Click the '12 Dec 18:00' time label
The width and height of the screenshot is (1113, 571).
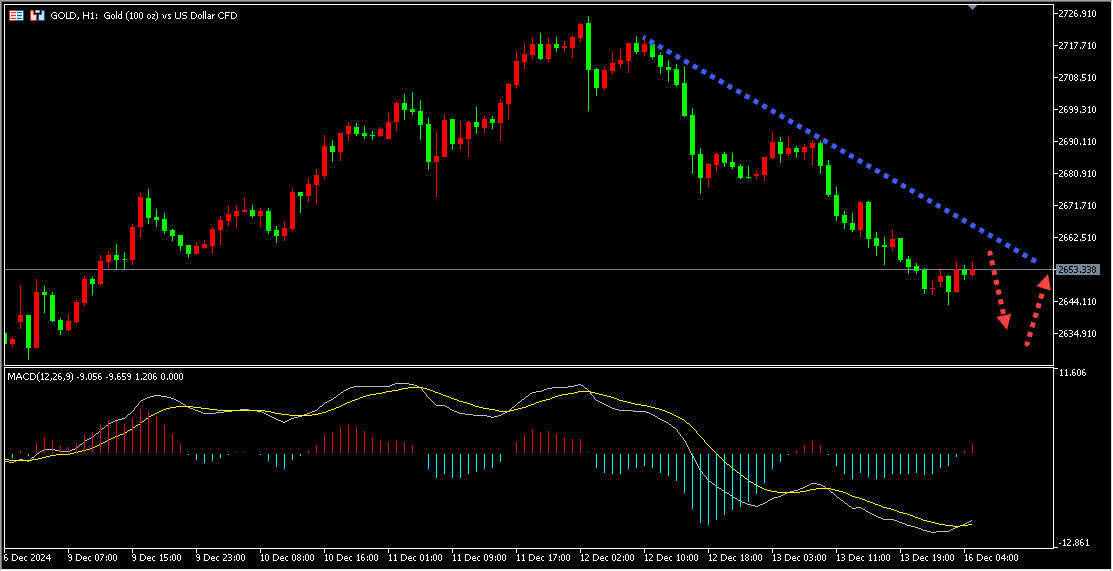tap(735, 557)
